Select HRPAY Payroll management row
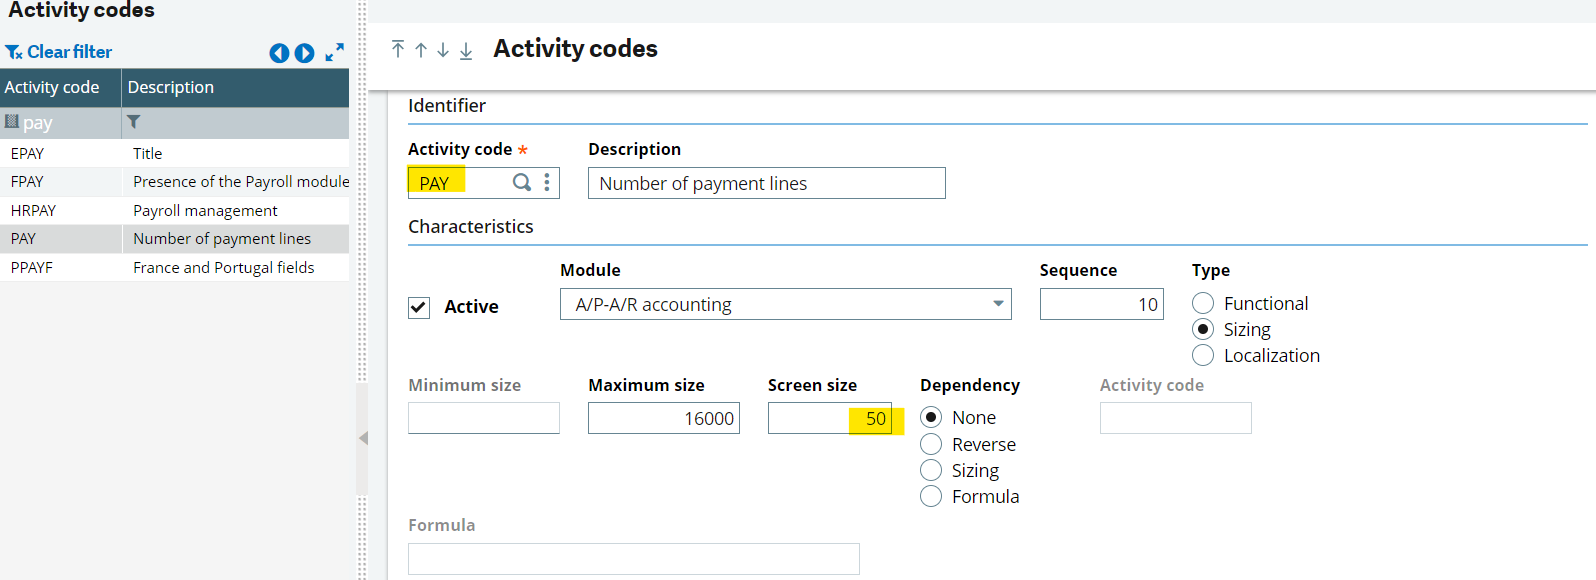This screenshot has width=1596, height=580. point(174,211)
